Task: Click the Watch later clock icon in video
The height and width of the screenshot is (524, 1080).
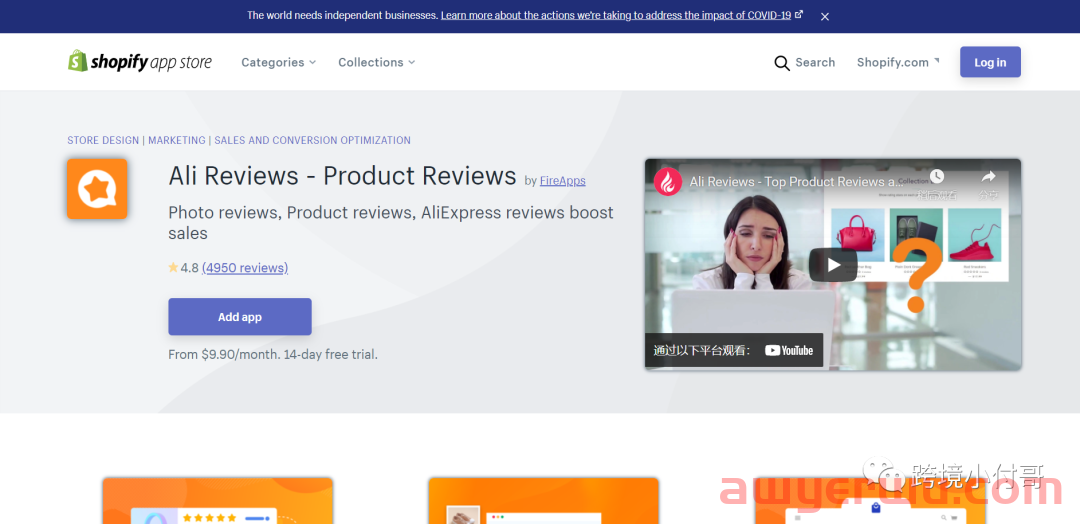Action: point(936,176)
